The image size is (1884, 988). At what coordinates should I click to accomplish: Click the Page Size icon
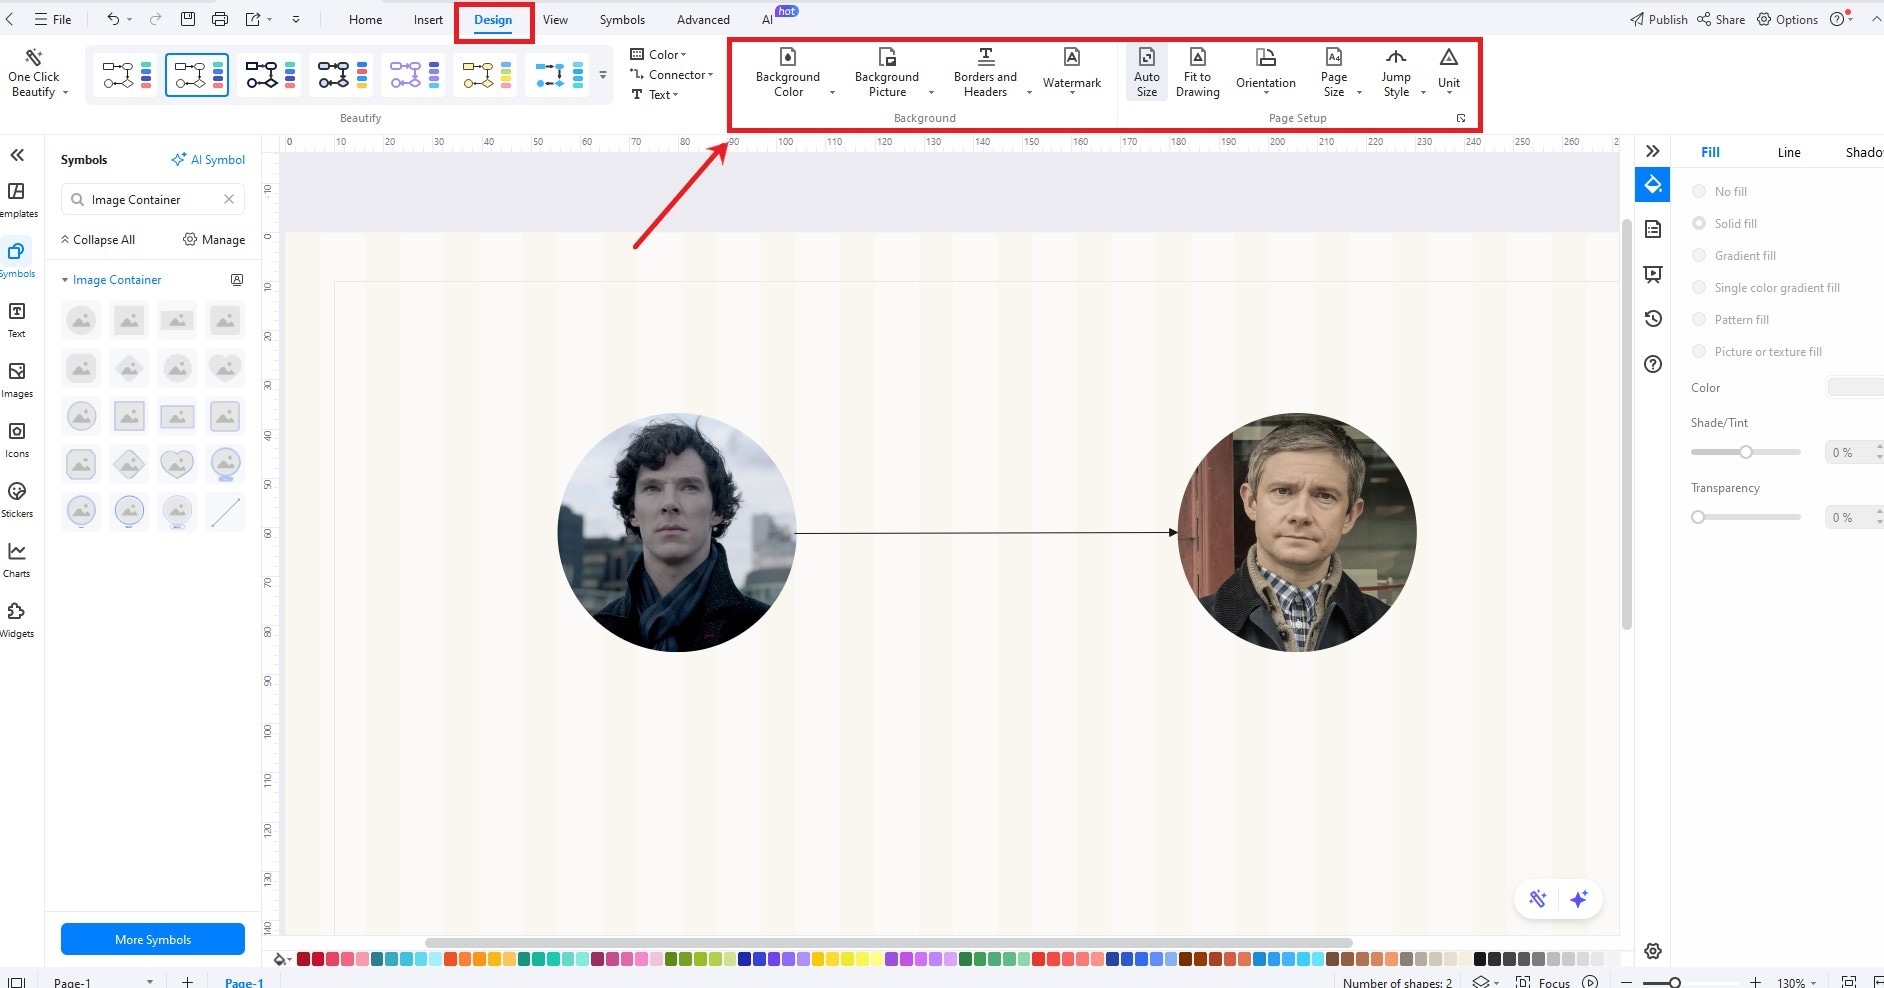(1334, 57)
